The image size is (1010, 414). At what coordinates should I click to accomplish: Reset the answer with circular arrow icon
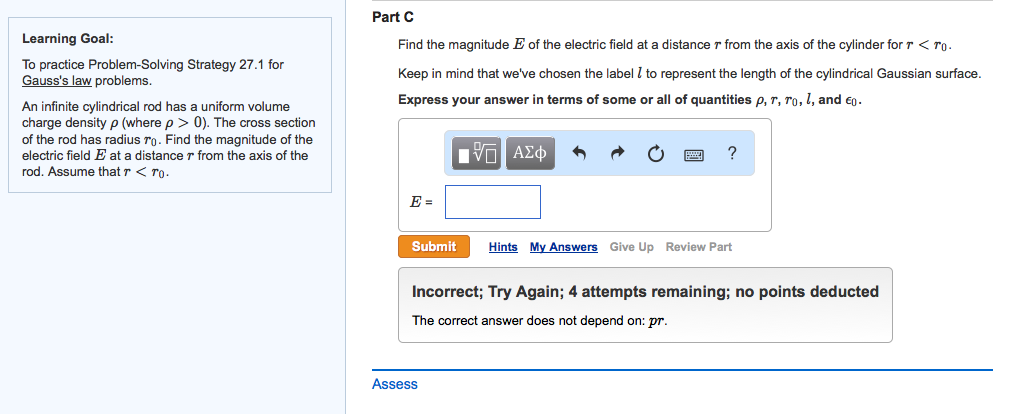click(x=656, y=154)
